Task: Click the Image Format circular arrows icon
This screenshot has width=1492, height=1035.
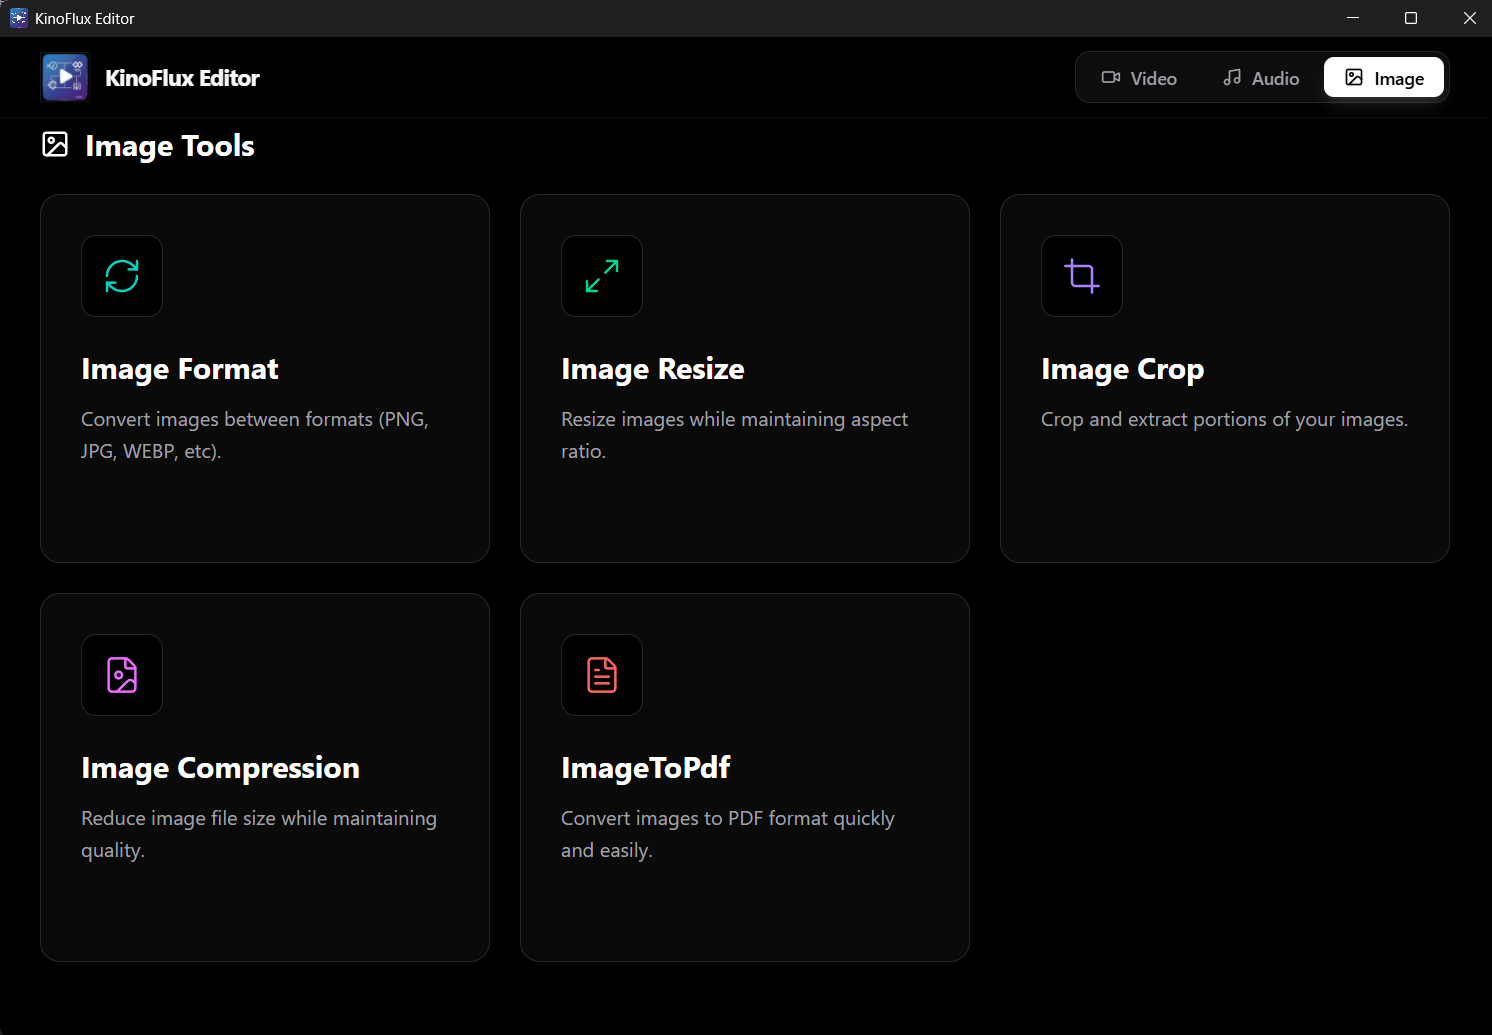Action: (x=122, y=276)
